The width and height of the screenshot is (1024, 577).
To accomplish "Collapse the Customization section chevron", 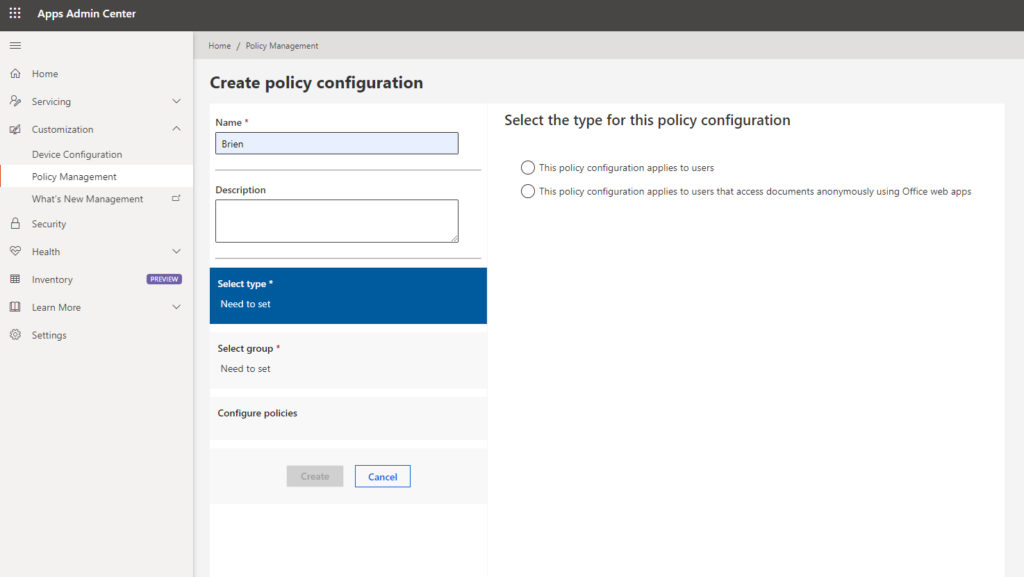I will point(176,129).
